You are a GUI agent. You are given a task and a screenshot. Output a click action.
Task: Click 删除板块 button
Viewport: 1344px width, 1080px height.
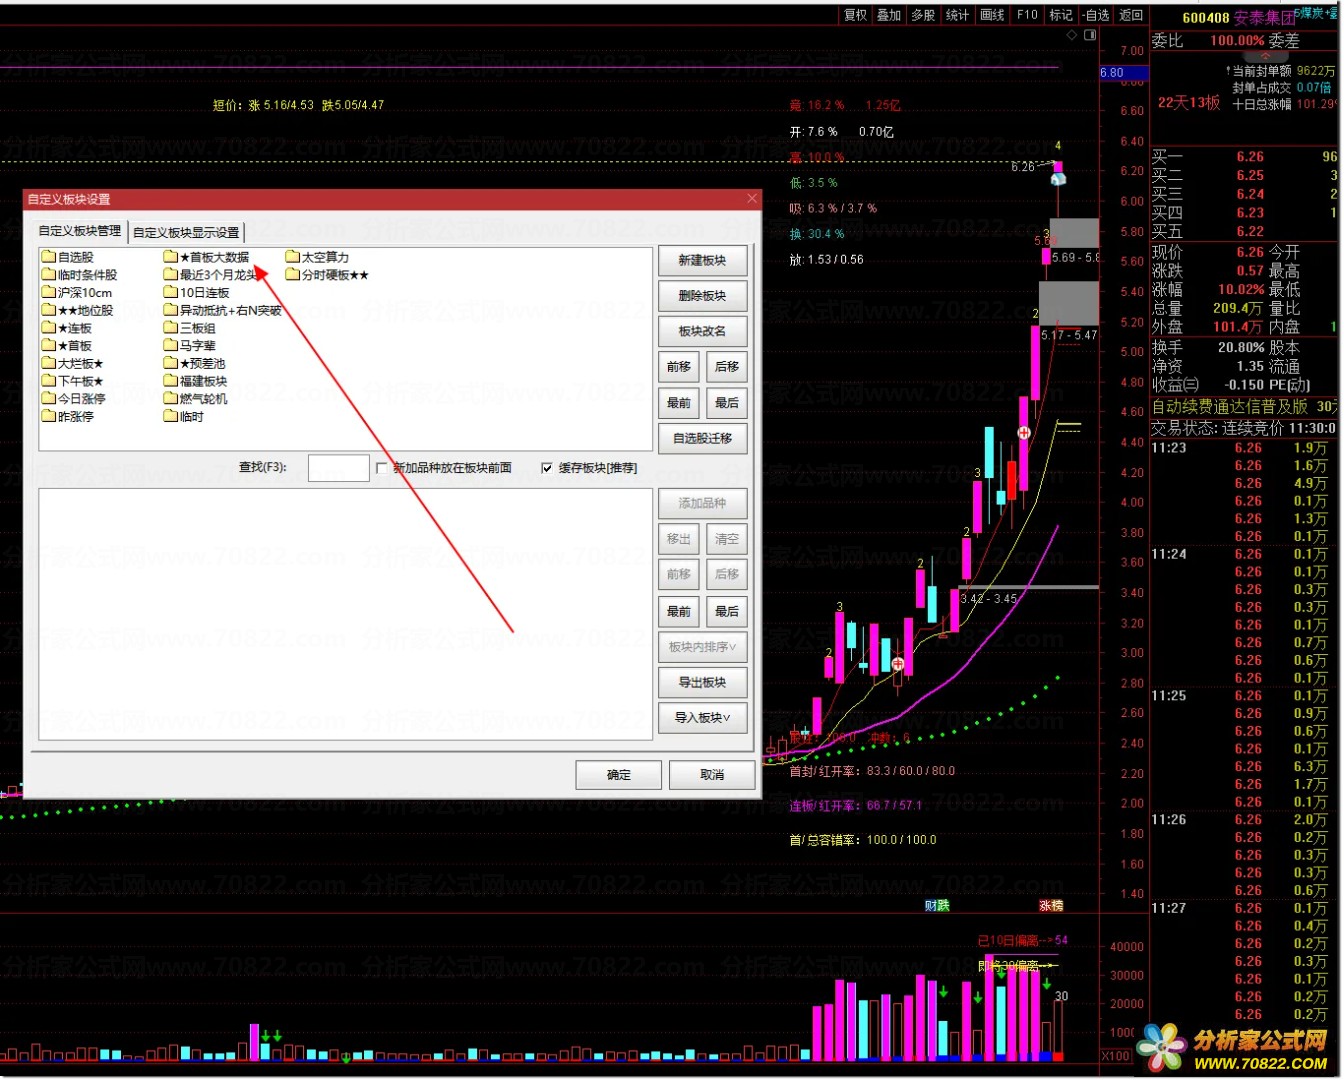pos(703,296)
